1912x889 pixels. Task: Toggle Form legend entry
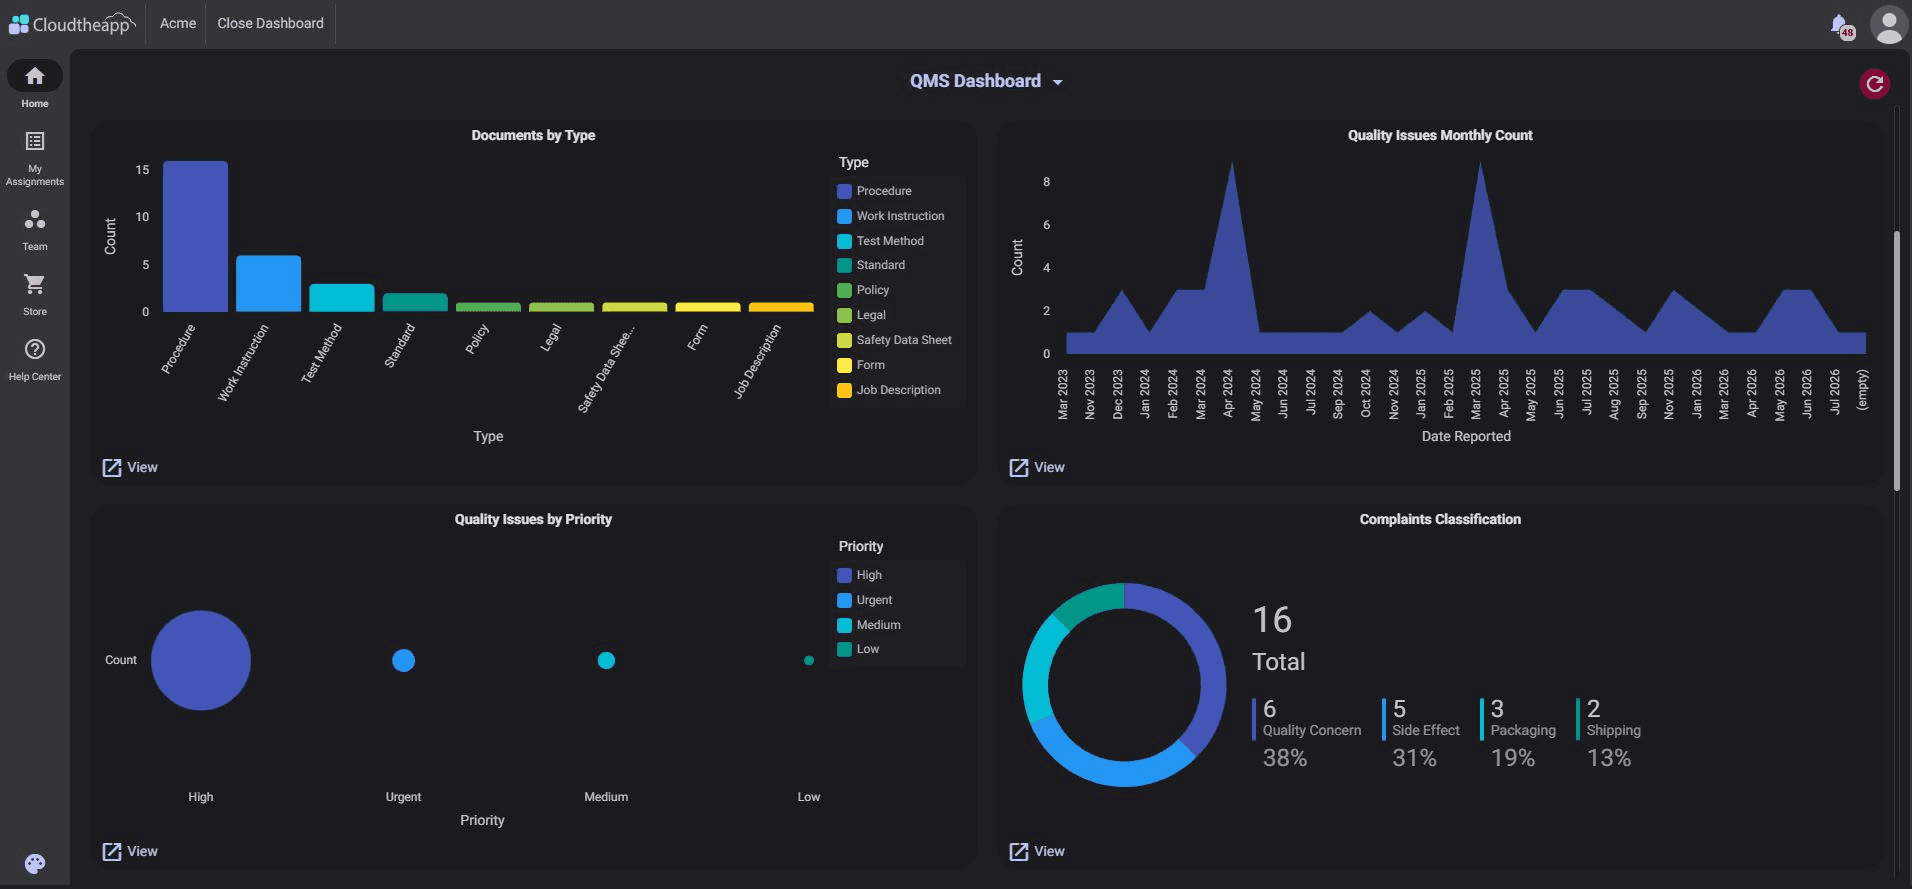(861, 365)
